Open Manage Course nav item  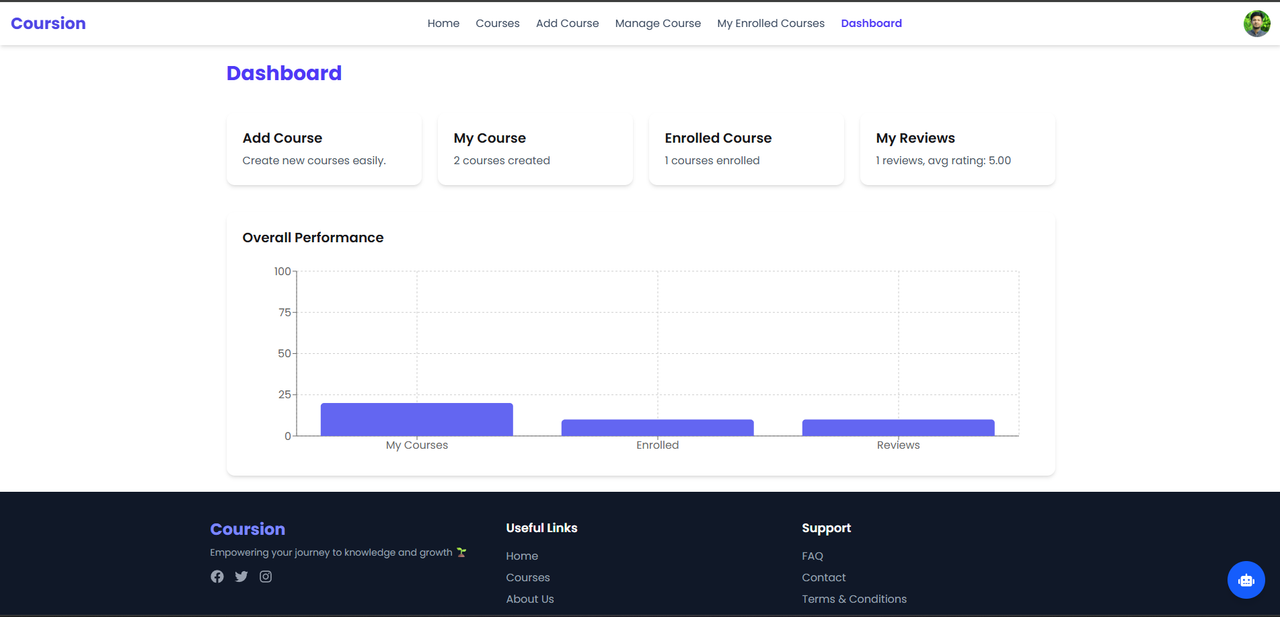(x=658, y=23)
